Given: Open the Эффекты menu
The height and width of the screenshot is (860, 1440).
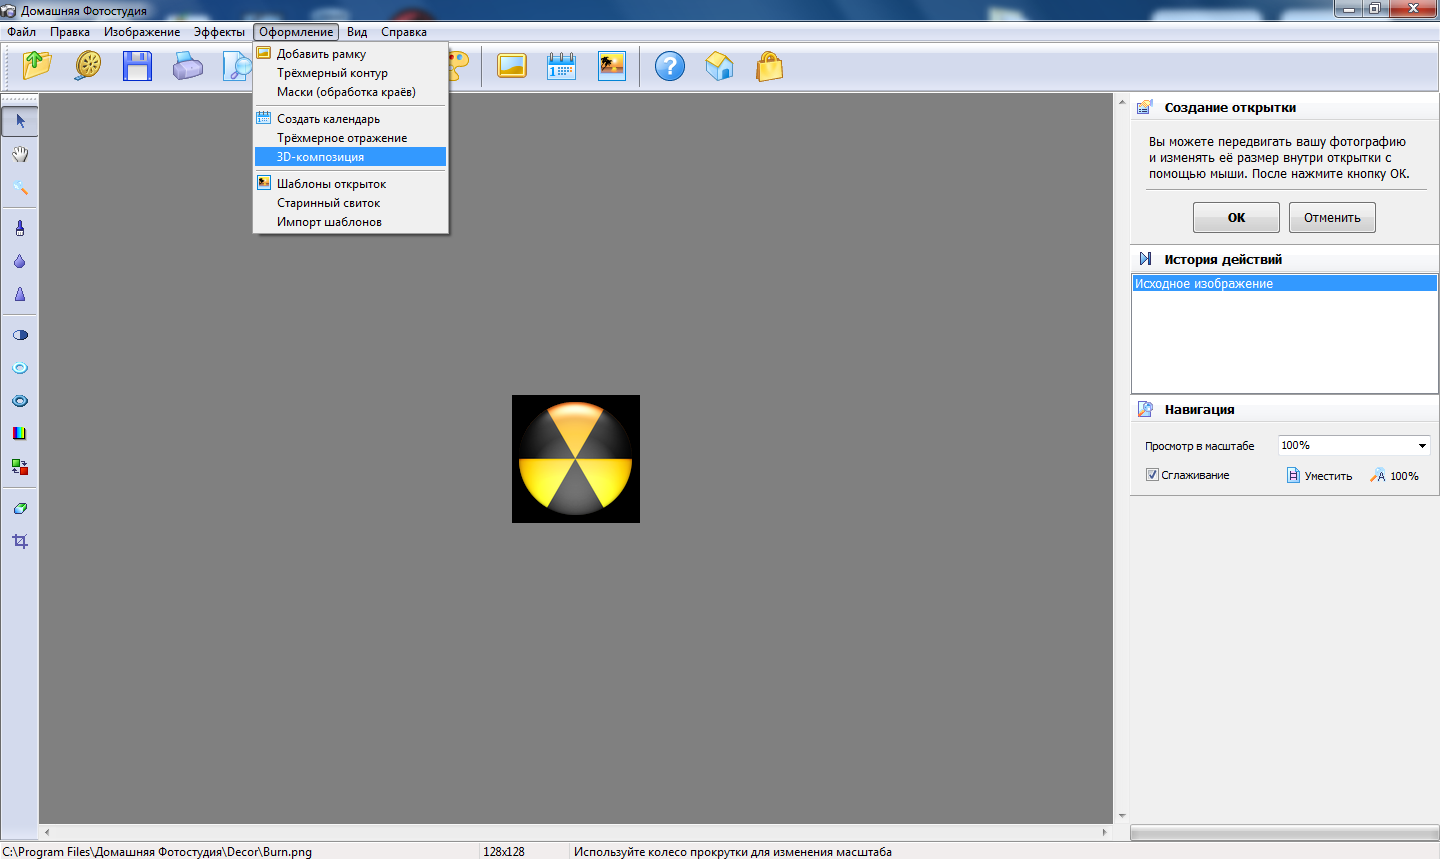Looking at the screenshot, I should coord(219,32).
